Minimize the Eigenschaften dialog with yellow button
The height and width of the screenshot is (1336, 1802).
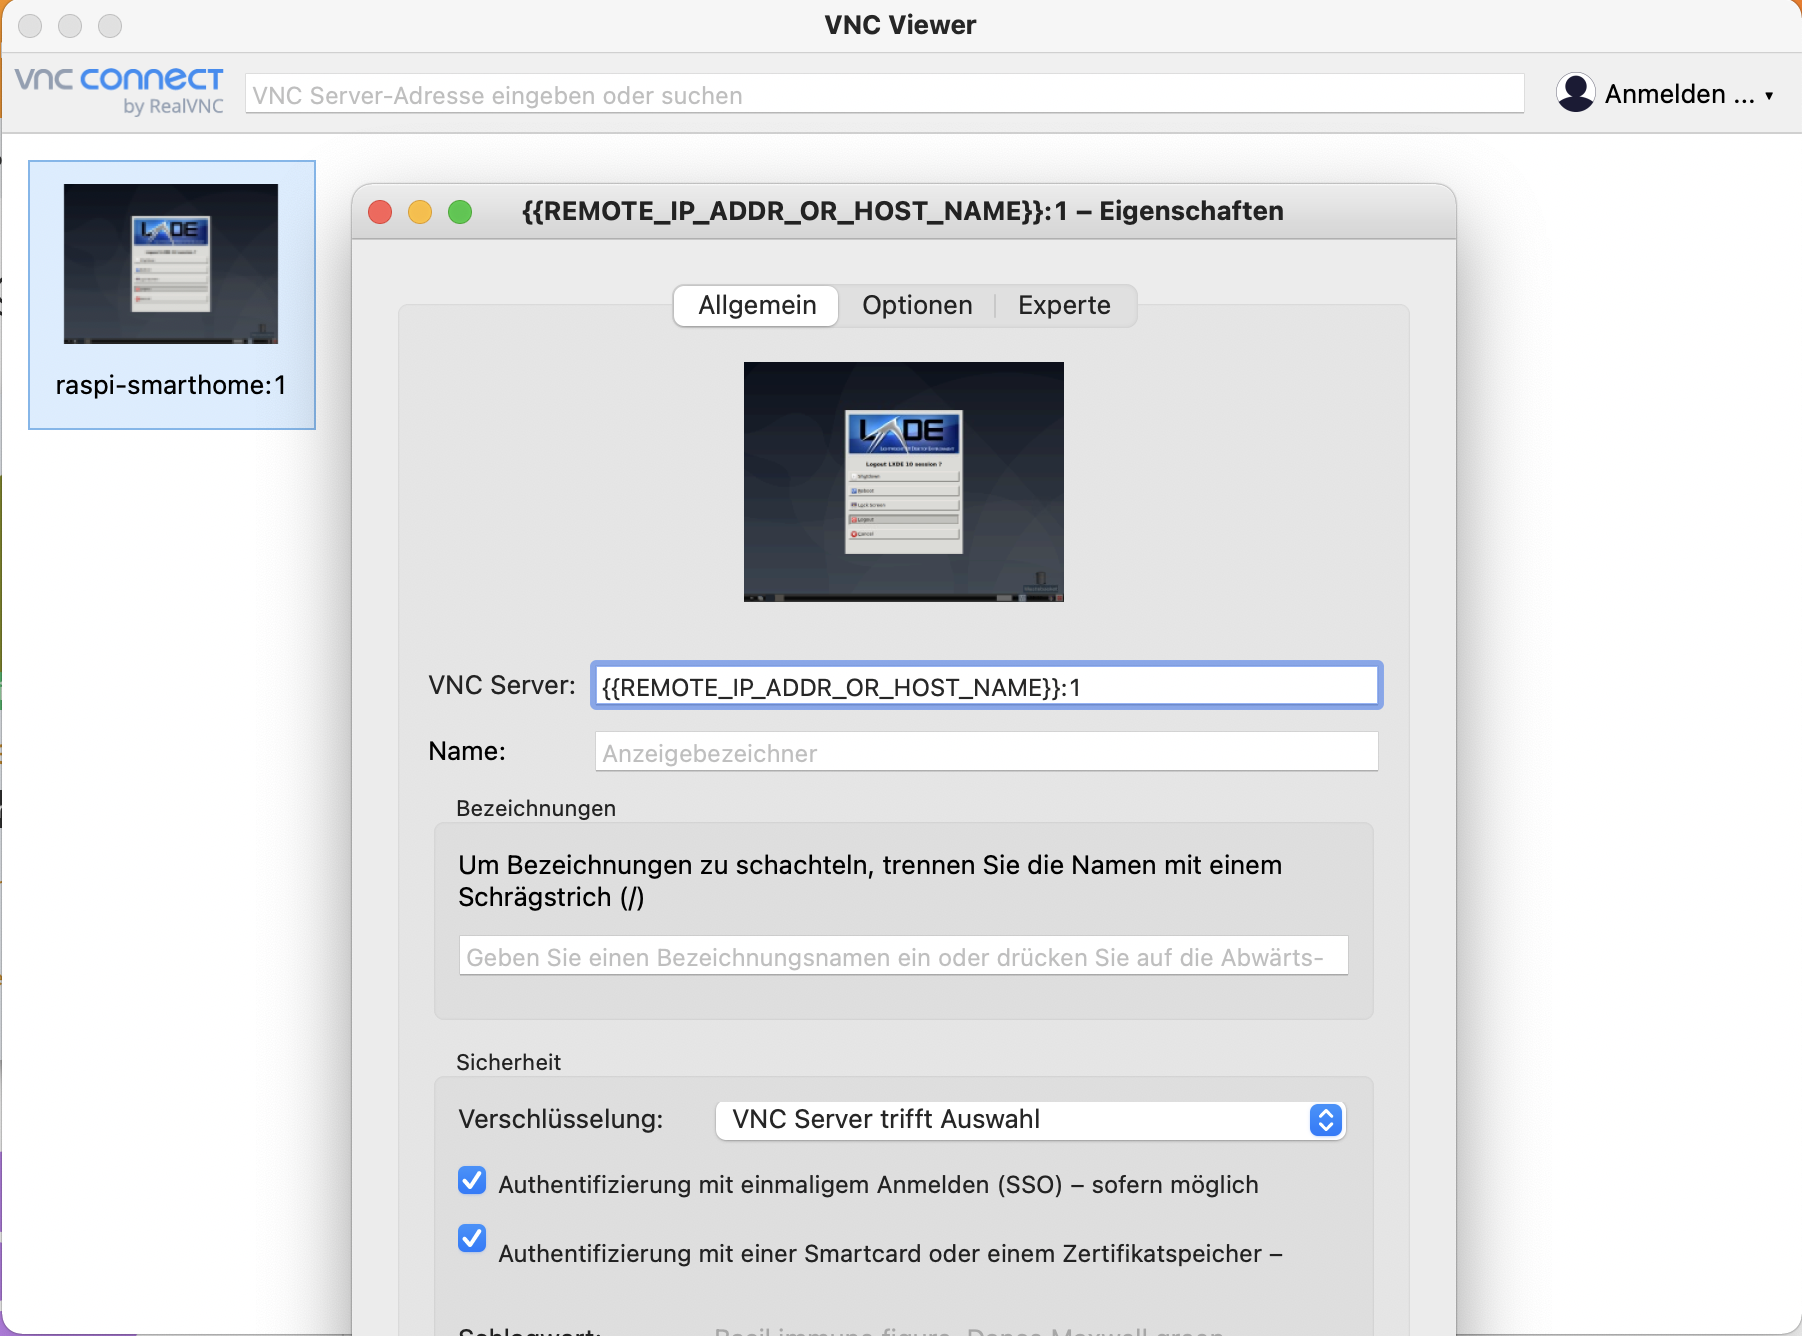[420, 212]
